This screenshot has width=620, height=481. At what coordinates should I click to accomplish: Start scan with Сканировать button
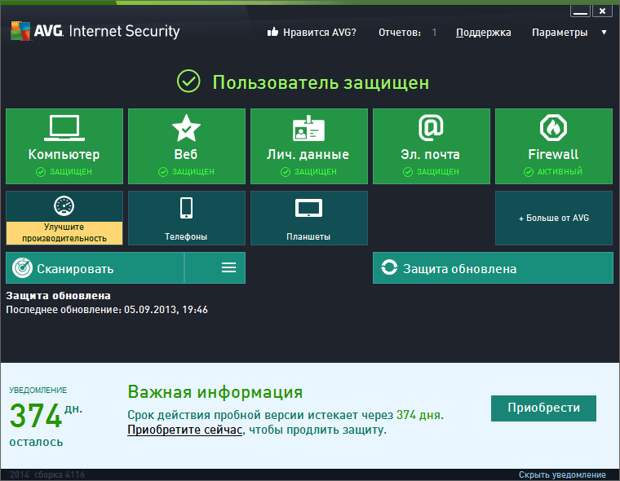[x=95, y=268]
